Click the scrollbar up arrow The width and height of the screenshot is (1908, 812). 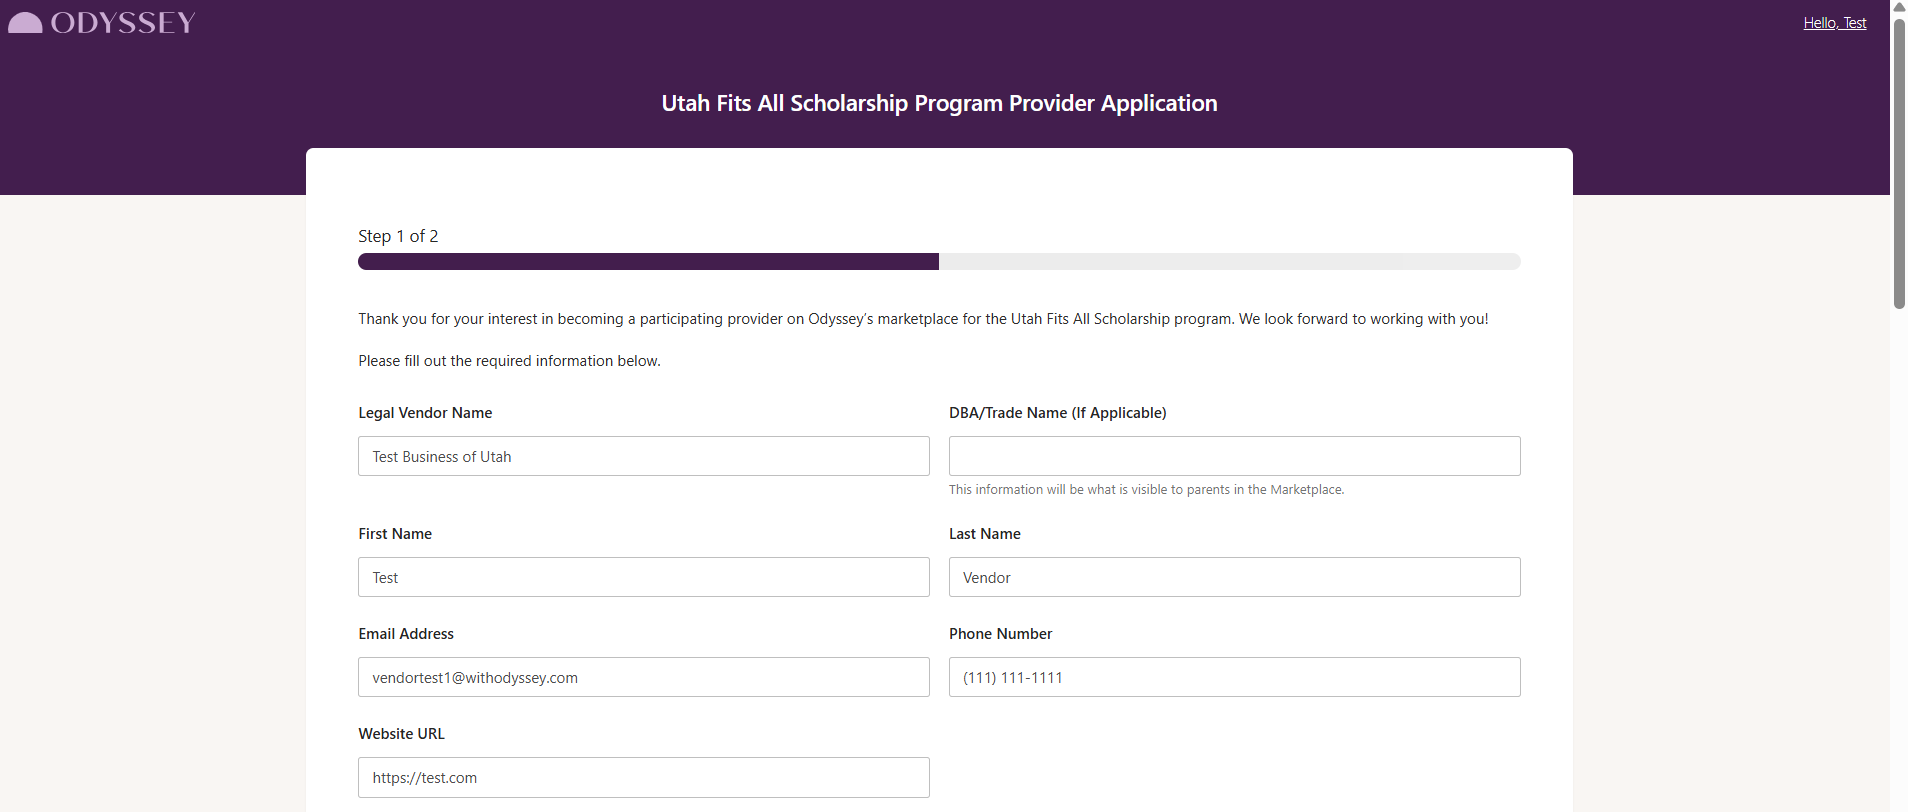[x=1899, y=7]
